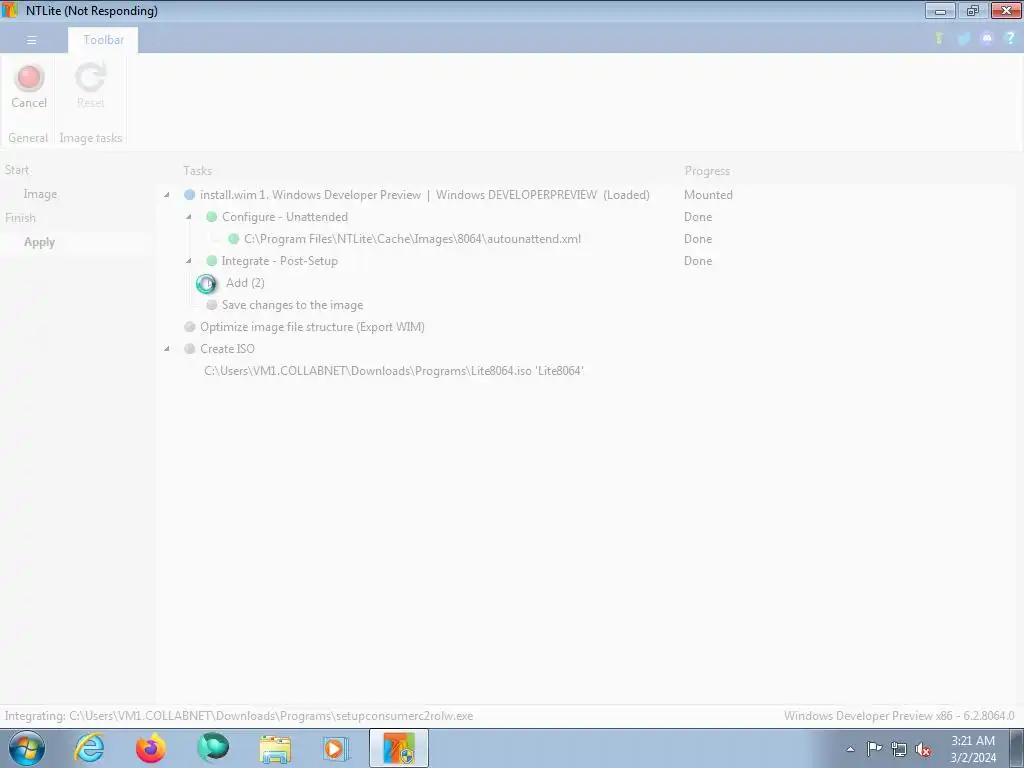The height and width of the screenshot is (768, 1024).
Task: Select the Integrate - Post-Setup row
Action: point(280,261)
